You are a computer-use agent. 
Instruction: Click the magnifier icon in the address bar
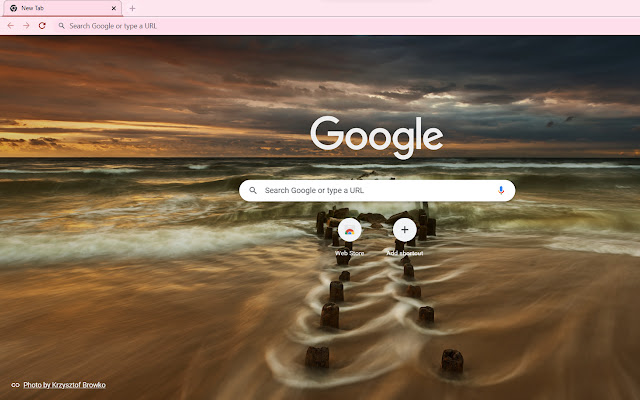[x=62, y=26]
